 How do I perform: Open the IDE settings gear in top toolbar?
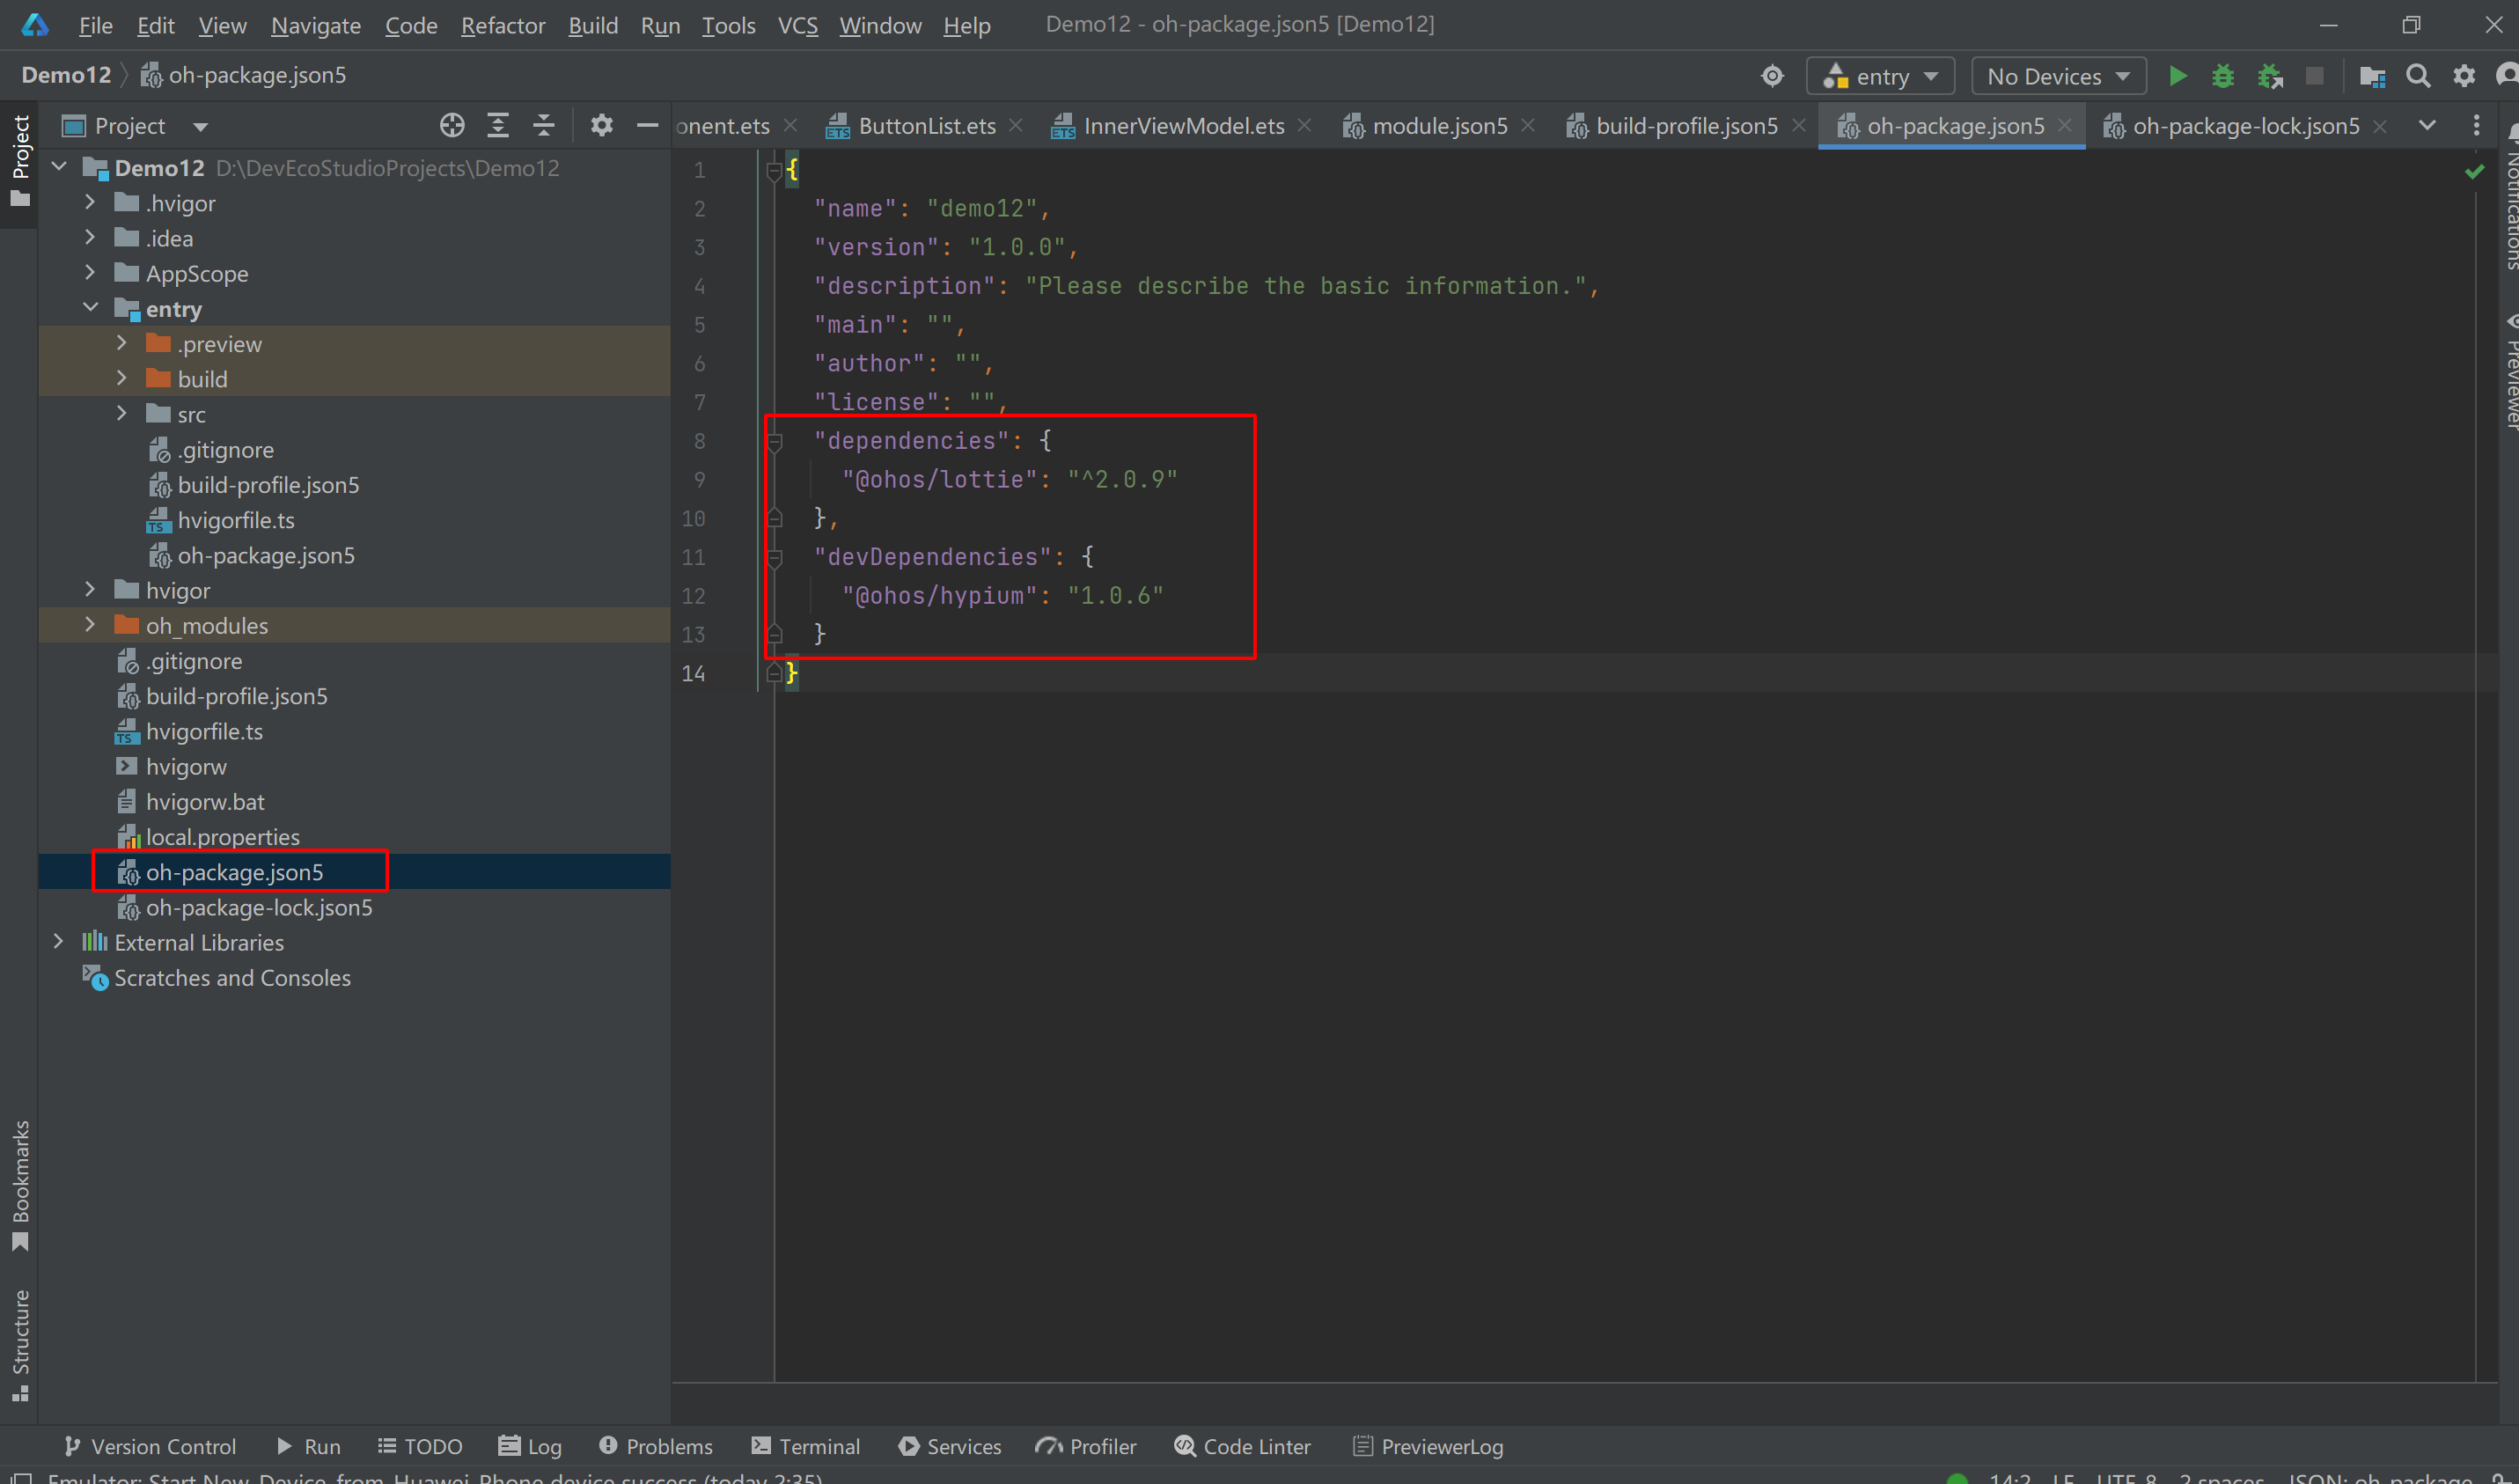pyautogui.click(x=2464, y=76)
